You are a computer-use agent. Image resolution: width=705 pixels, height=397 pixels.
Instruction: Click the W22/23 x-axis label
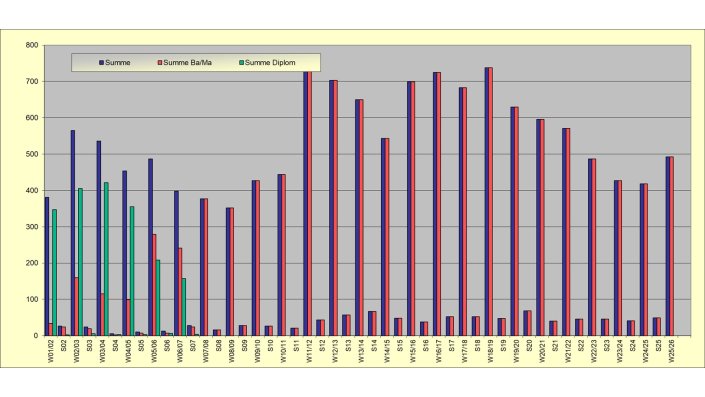coord(594,351)
